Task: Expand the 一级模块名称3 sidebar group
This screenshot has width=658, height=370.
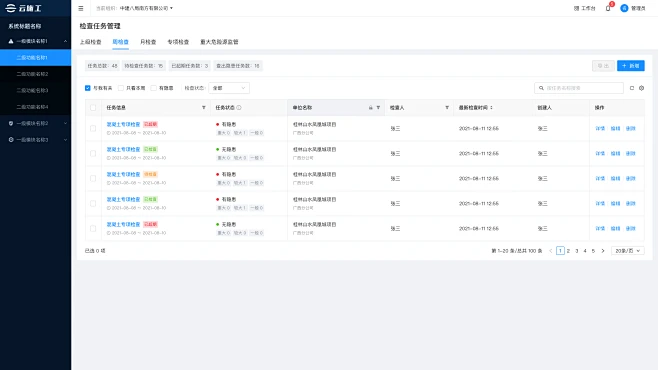Action: (x=65, y=140)
